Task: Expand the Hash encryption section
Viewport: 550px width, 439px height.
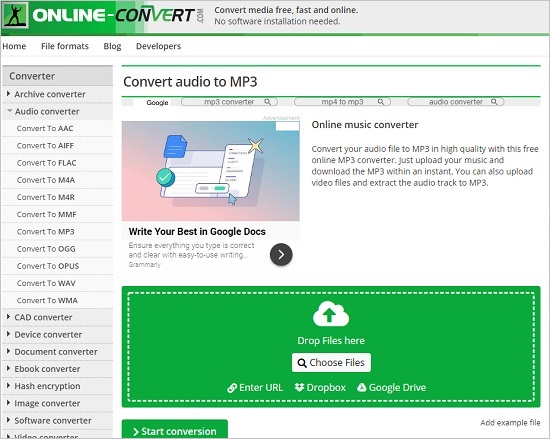Action: [x=58, y=386]
